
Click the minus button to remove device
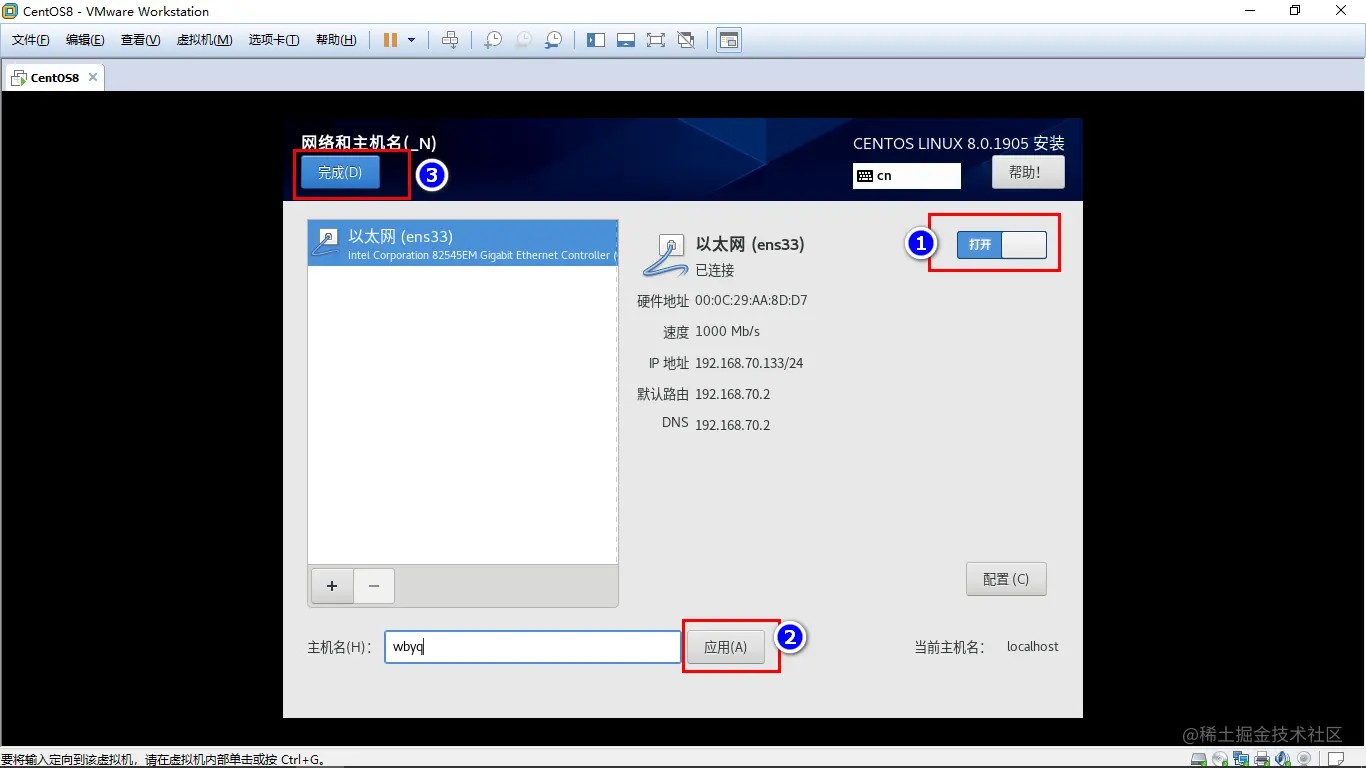coord(374,586)
